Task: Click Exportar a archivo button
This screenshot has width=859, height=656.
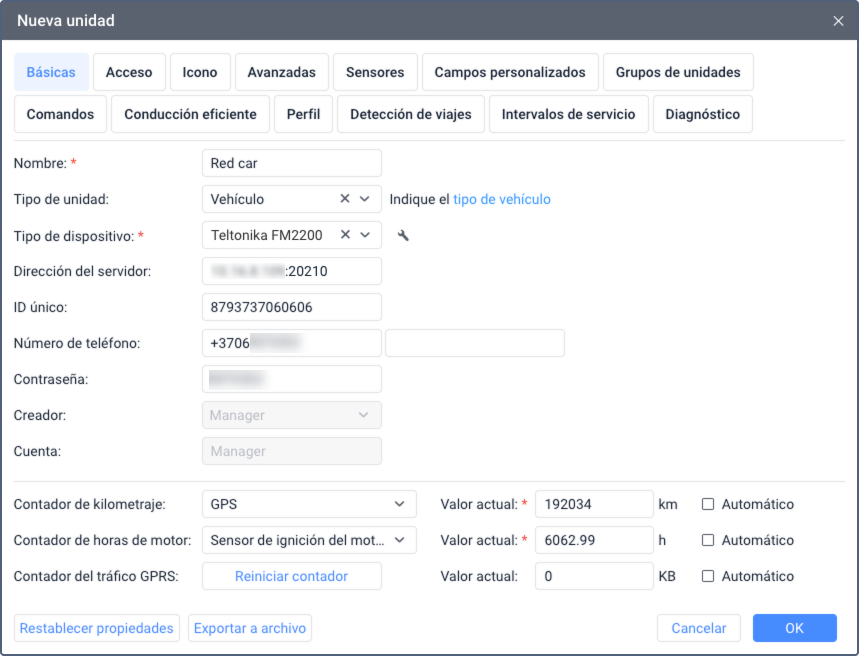Action: (x=250, y=628)
